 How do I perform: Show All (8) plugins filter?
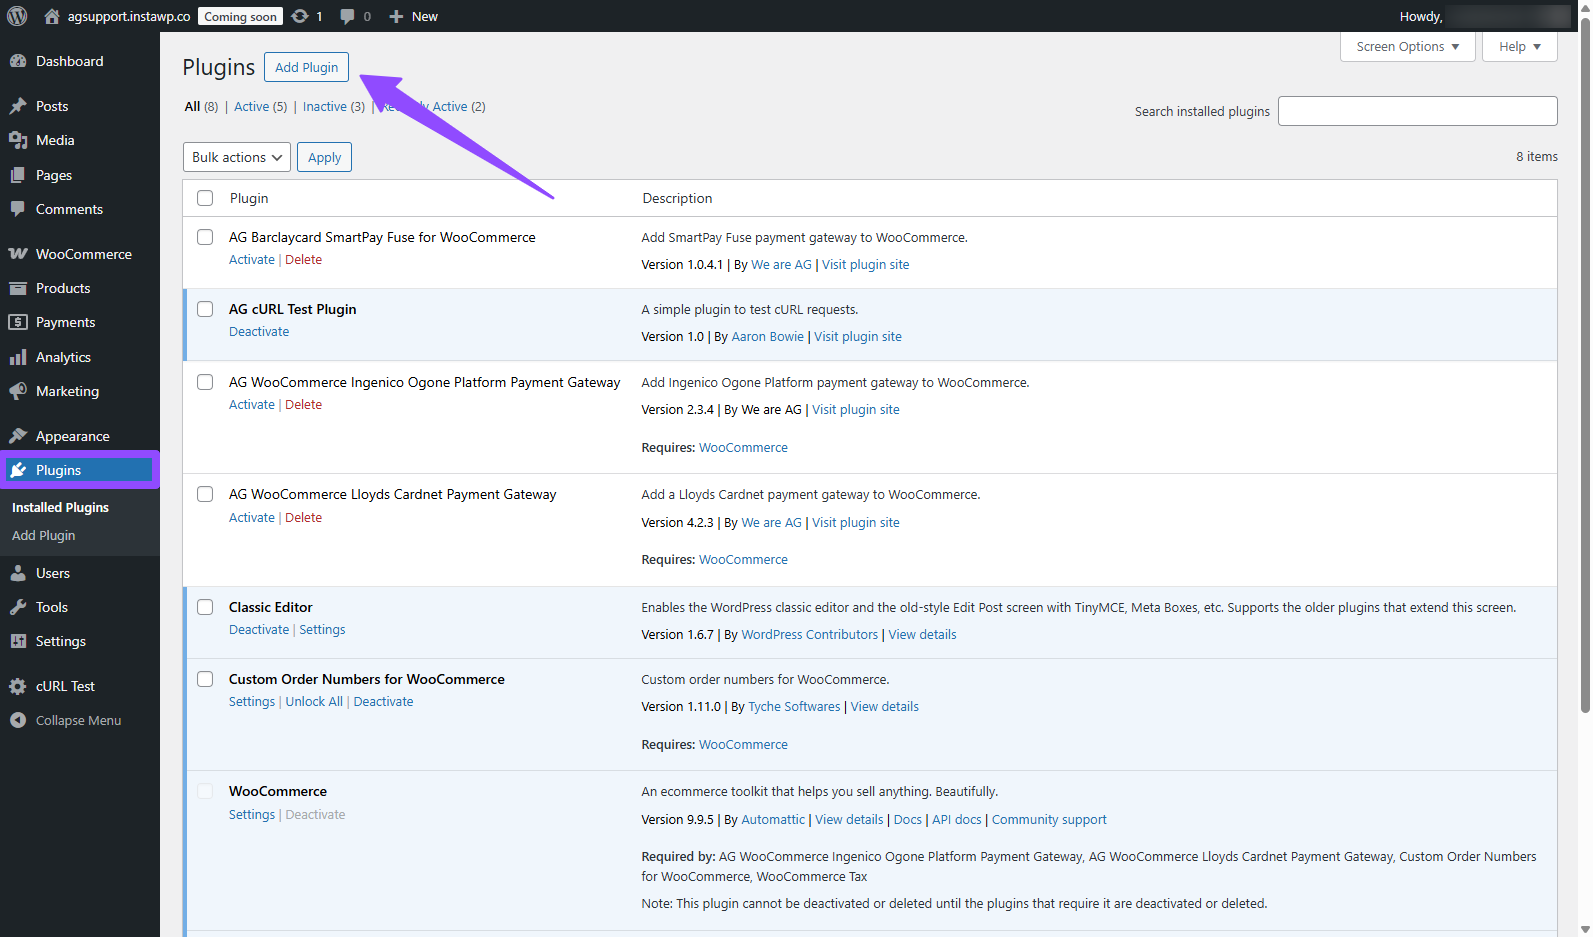click(201, 107)
